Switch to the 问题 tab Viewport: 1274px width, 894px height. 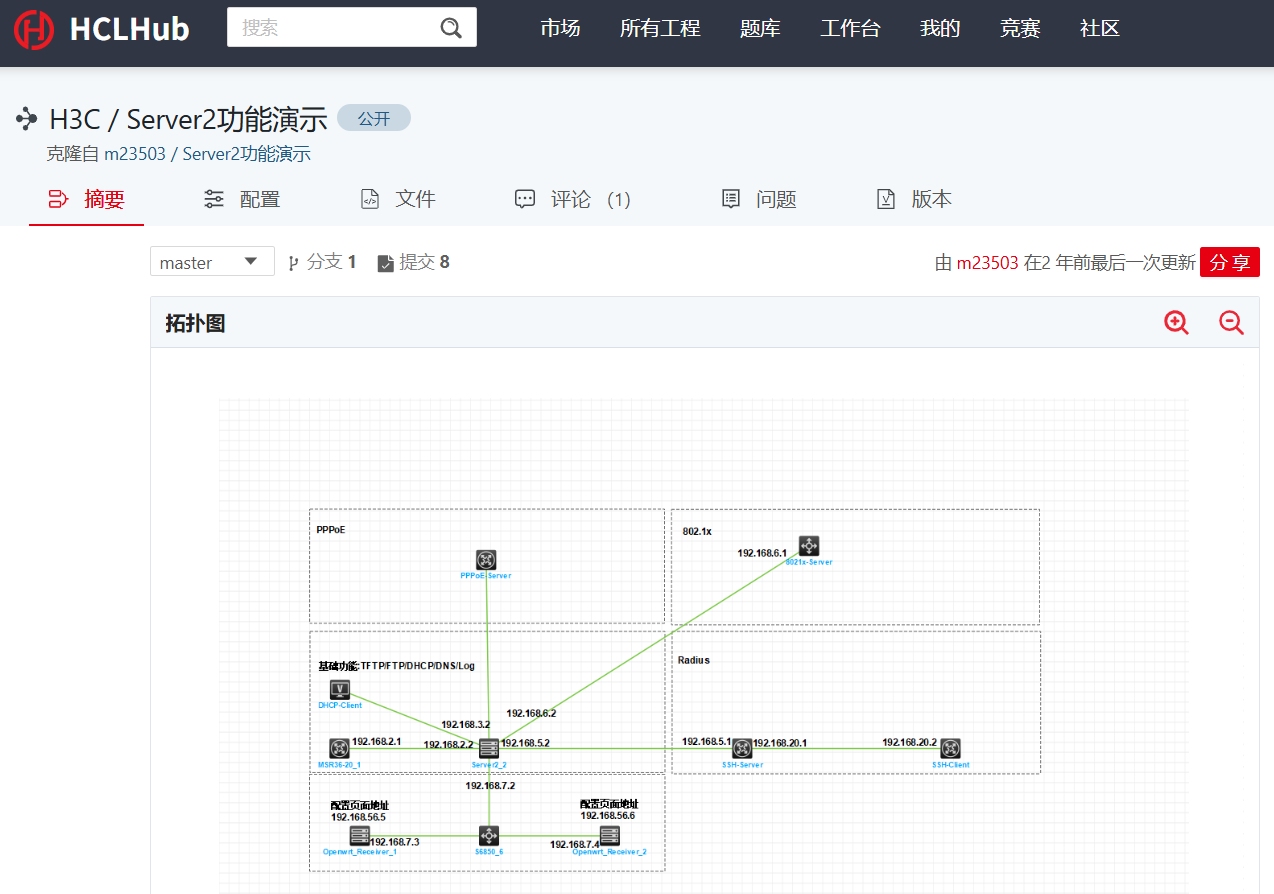759,199
